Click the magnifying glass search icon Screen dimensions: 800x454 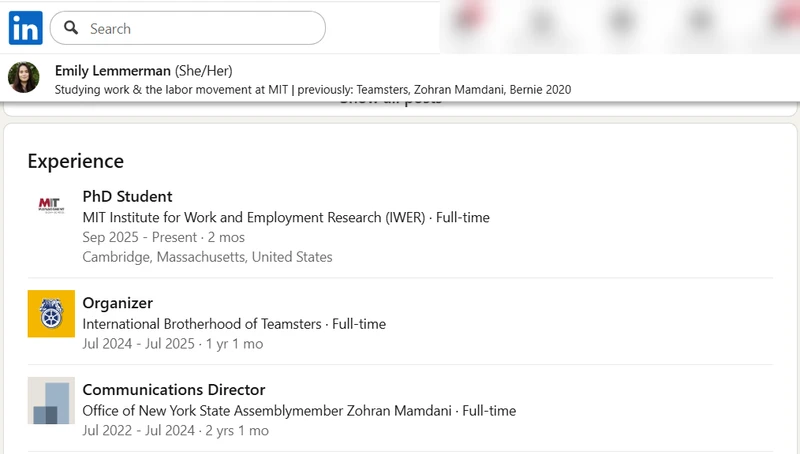point(71,28)
